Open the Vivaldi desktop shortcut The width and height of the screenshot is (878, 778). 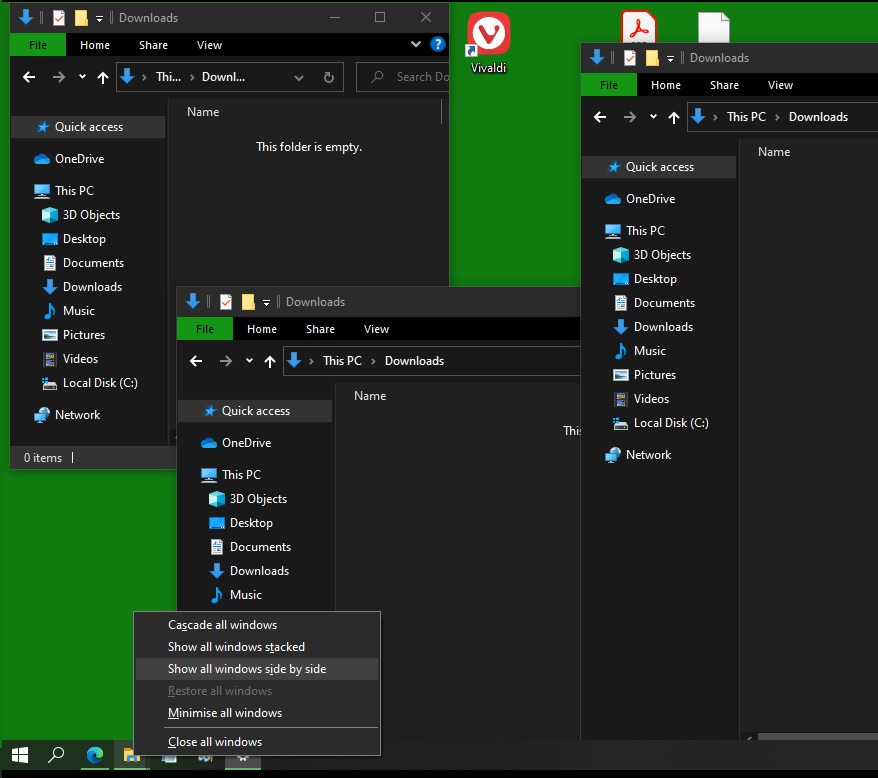click(488, 43)
